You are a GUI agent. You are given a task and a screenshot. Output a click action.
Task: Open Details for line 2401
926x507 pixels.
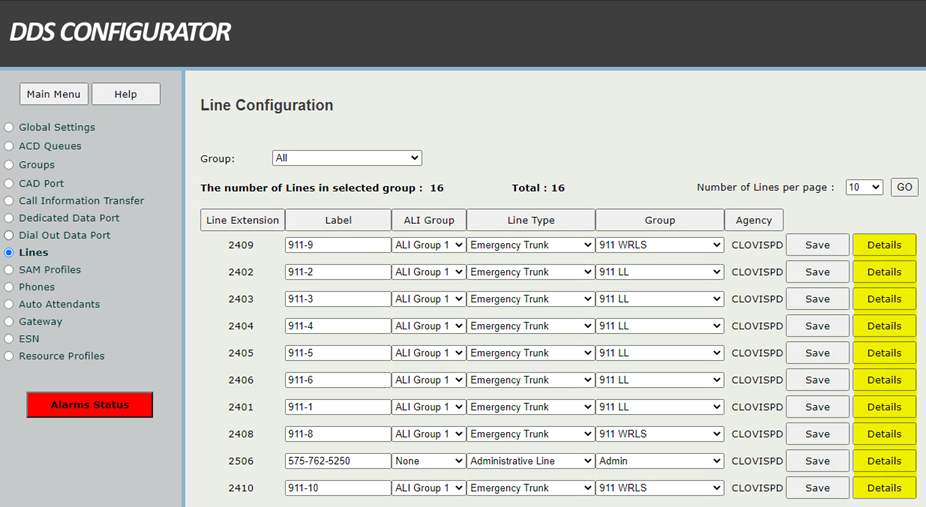click(884, 407)
